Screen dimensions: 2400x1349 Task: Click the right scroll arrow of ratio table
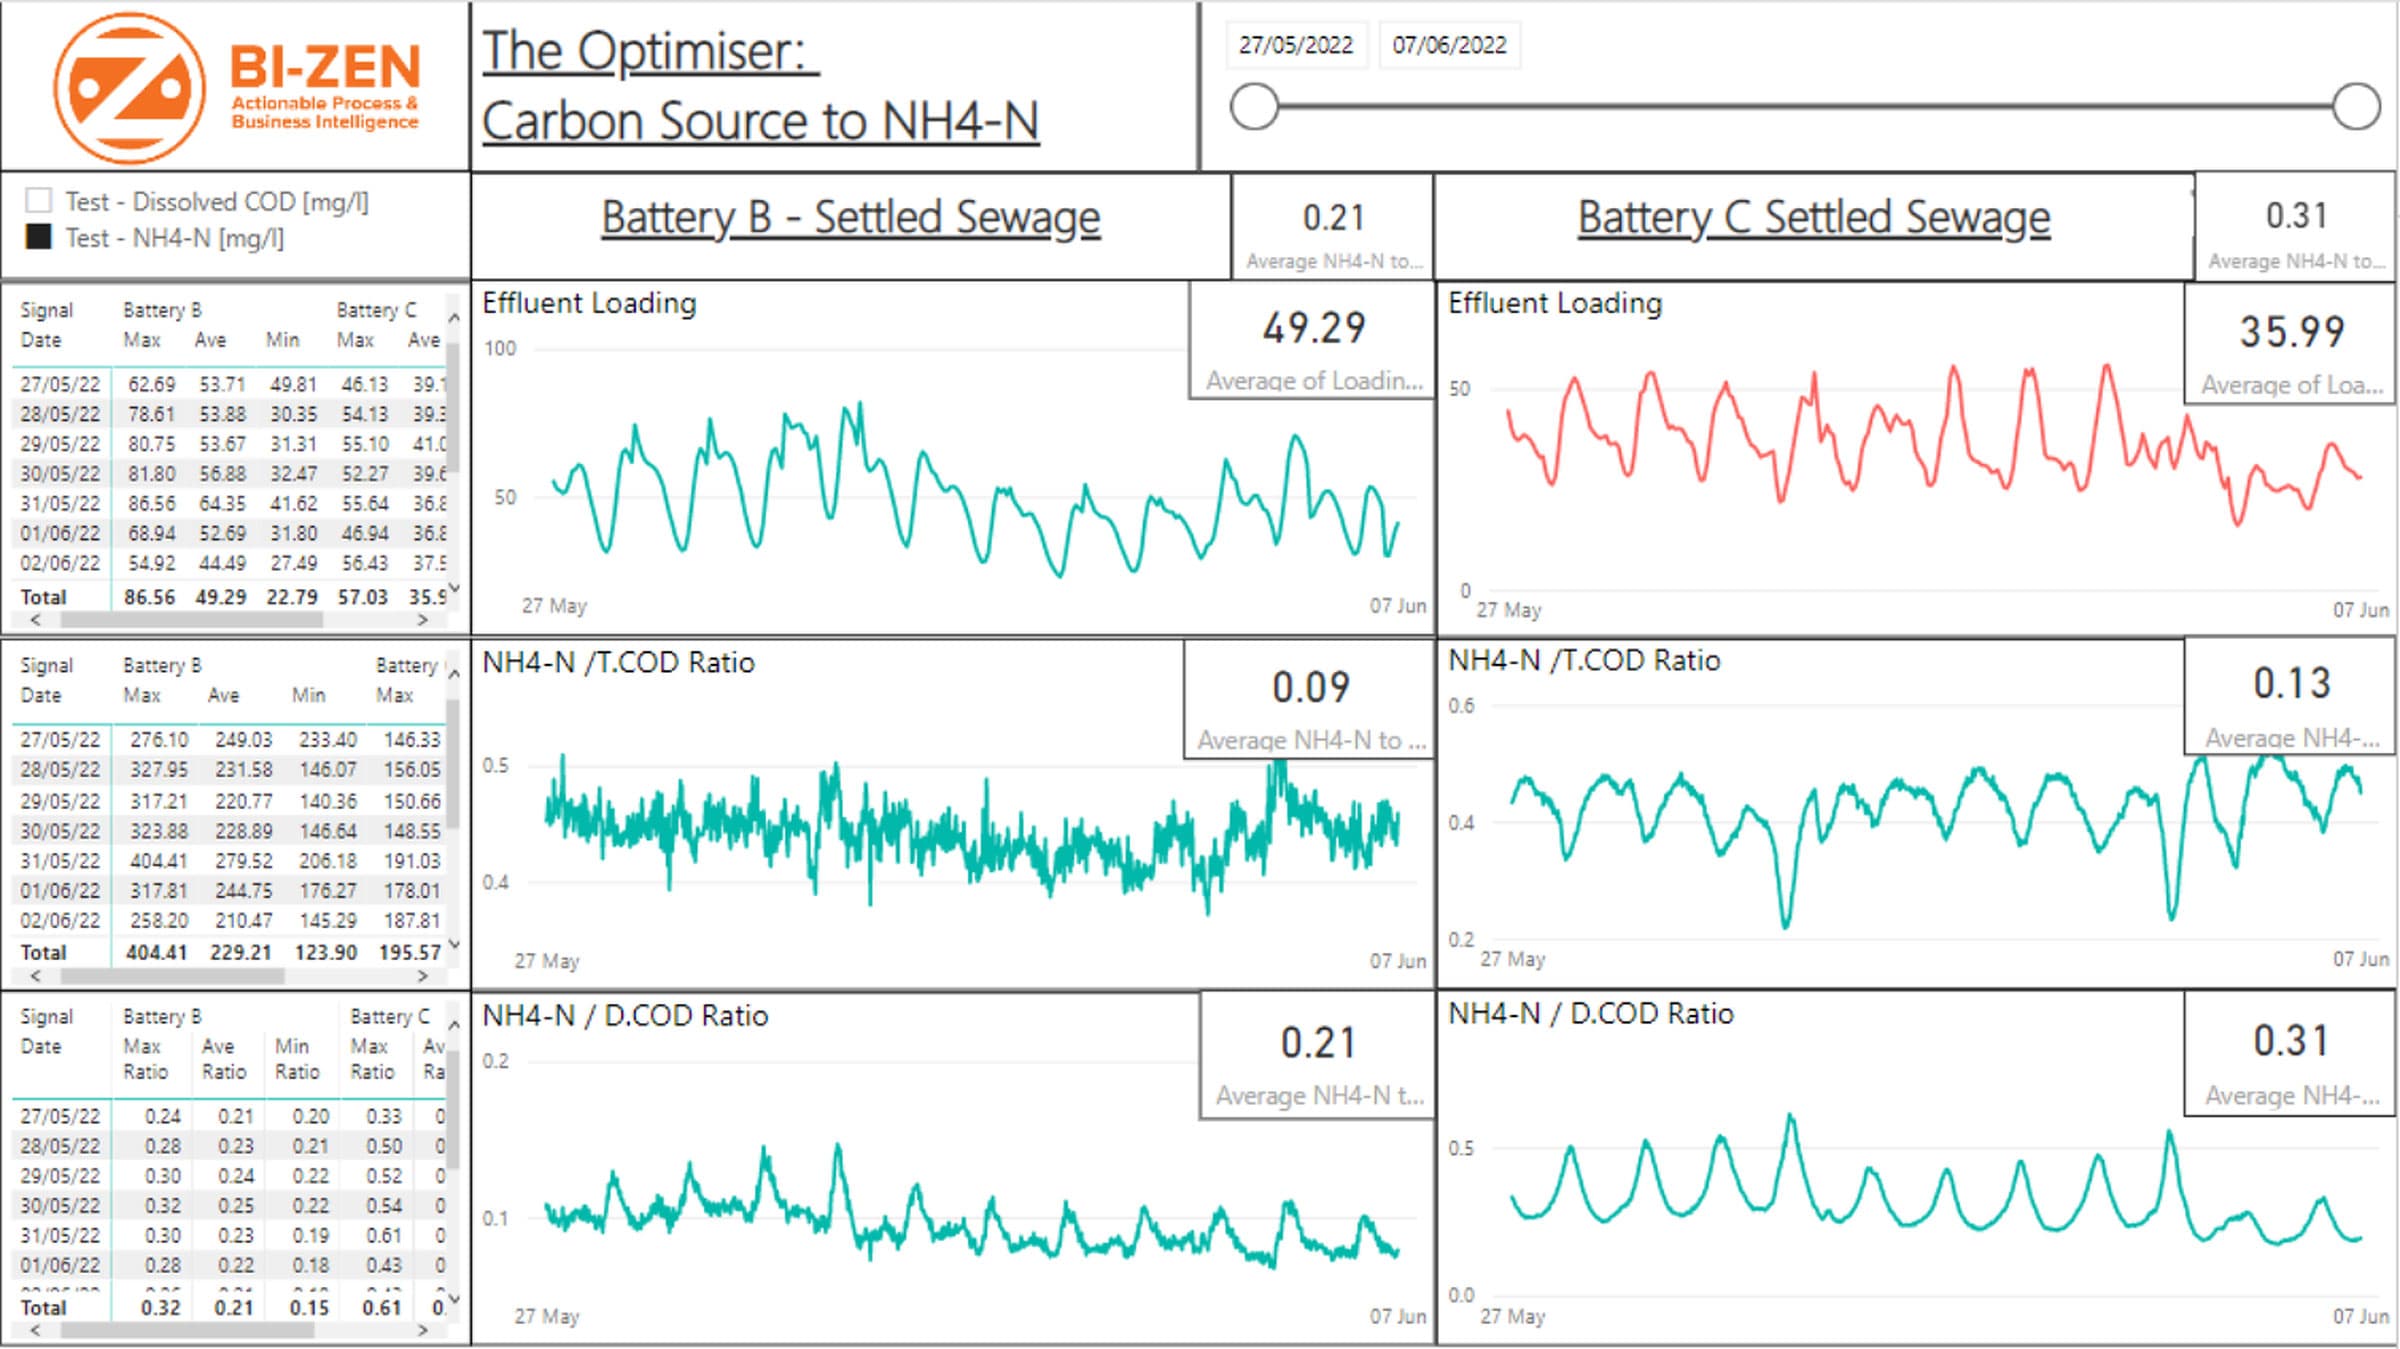pyautogui.click(x=423, y=1330)
